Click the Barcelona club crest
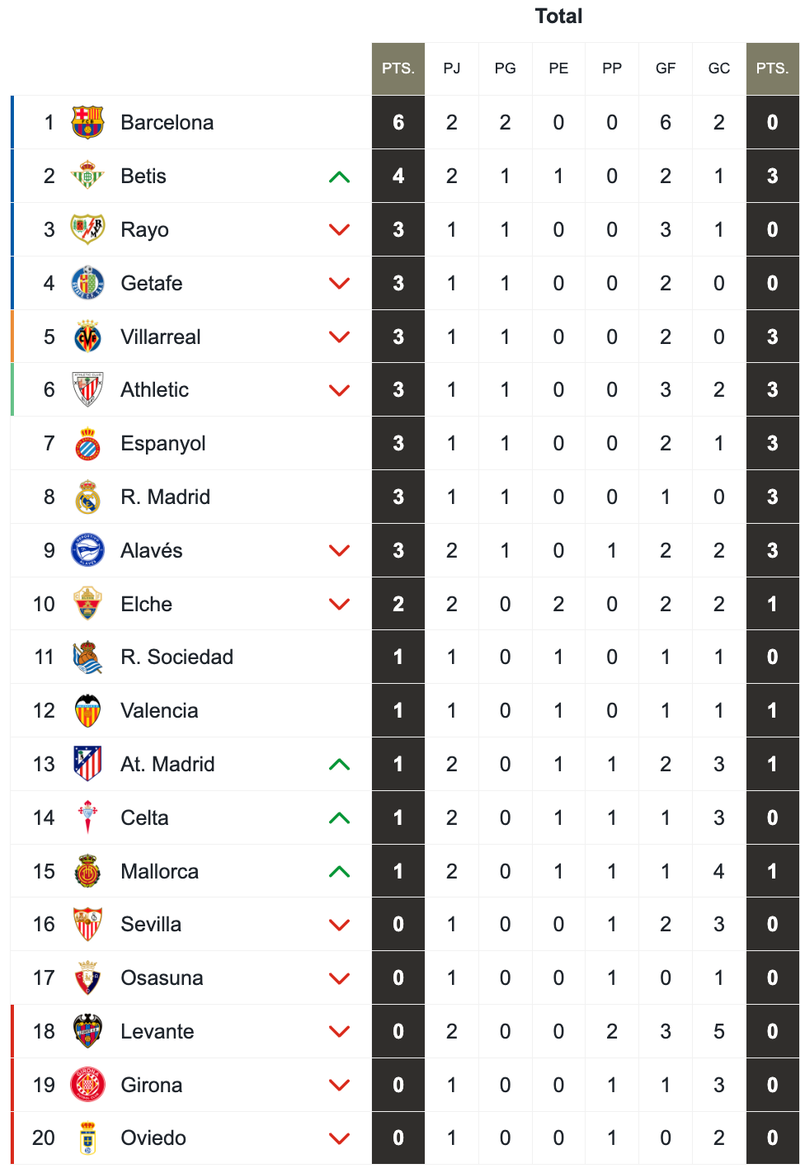Screen dimensions: 800x1173 coord(88,123)
